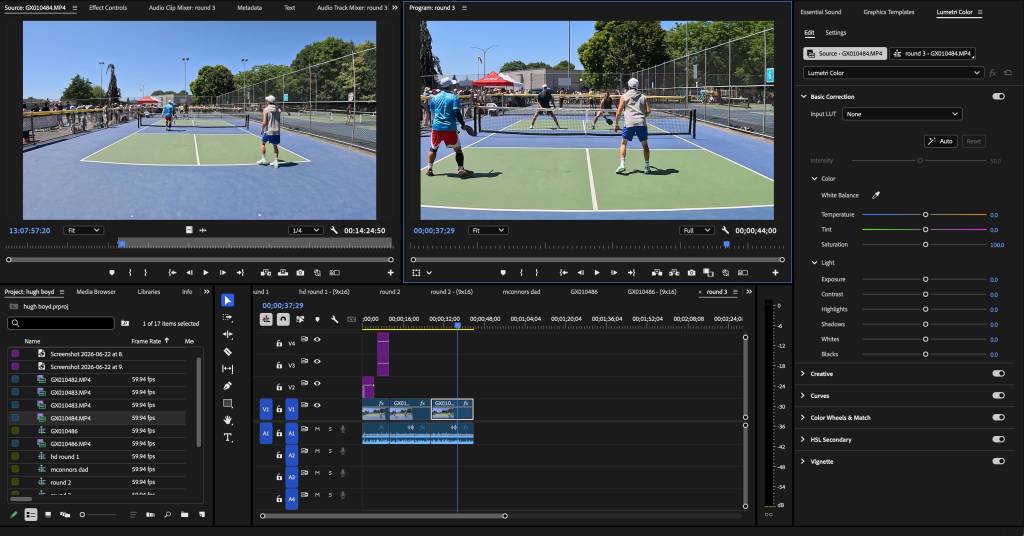The width and height of the screenshot is (1024, 536).
Task: Expand Color Wheels & Match section
Action: click(x=803, y=418)
